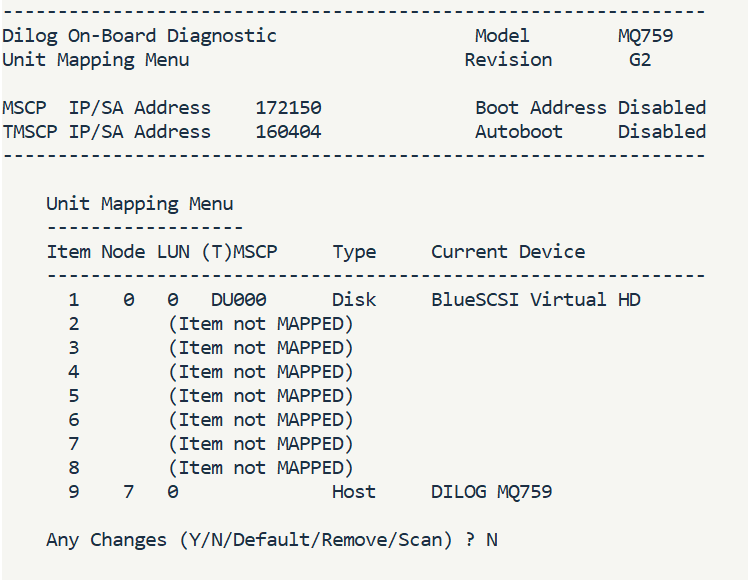Click the Any Changes prompt answer N

pos(492,540)
